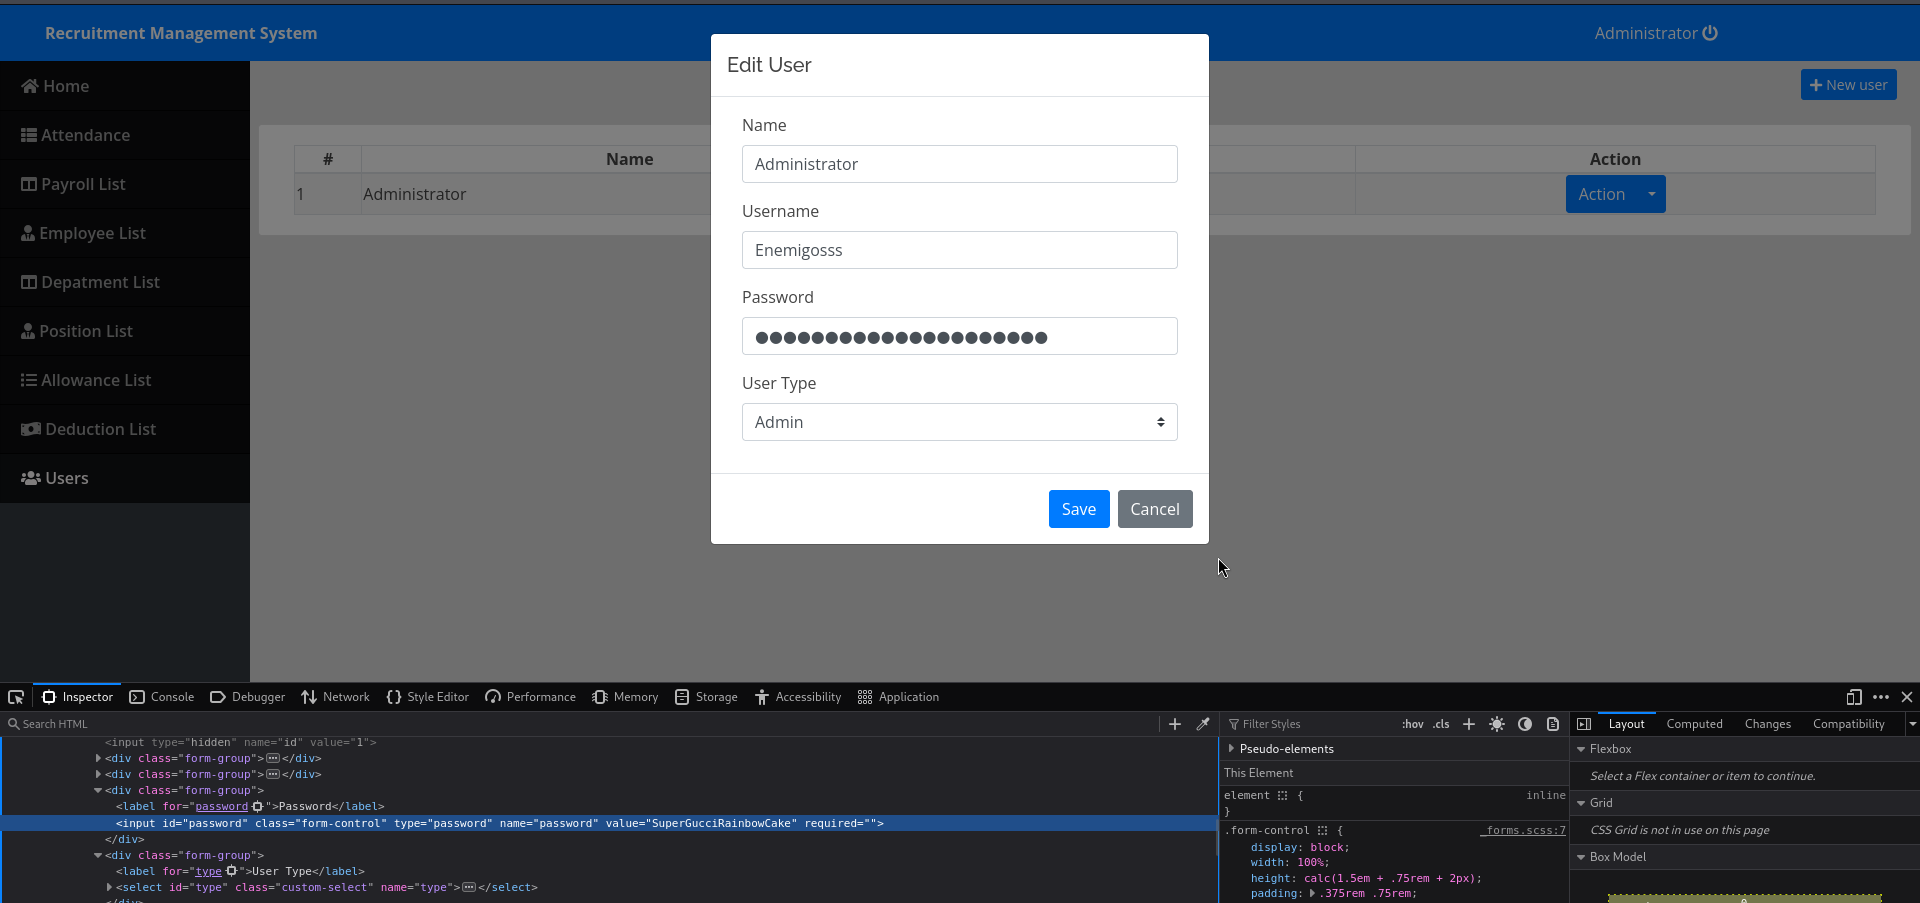The image size is (1920, 903).
Task: Click the Cancel button
Action: pos(1154,509)
